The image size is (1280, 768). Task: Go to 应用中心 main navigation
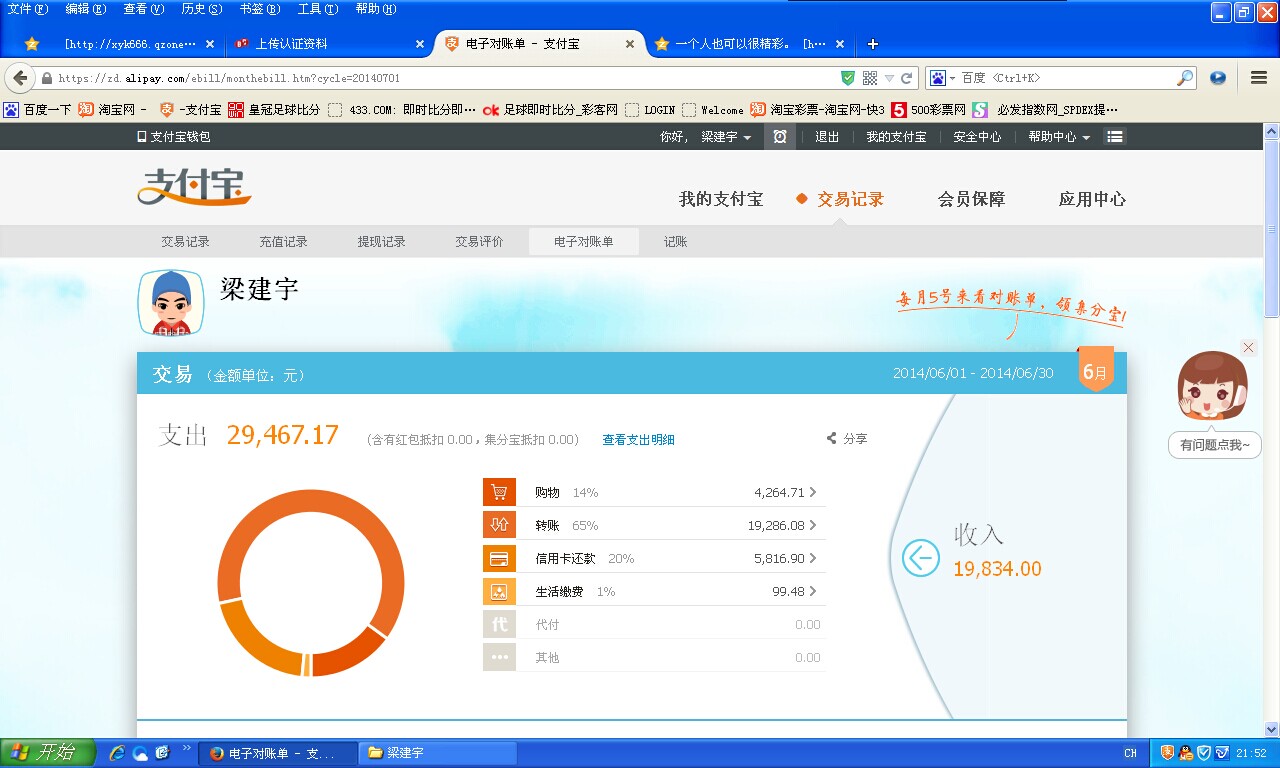pos(1092,199)
